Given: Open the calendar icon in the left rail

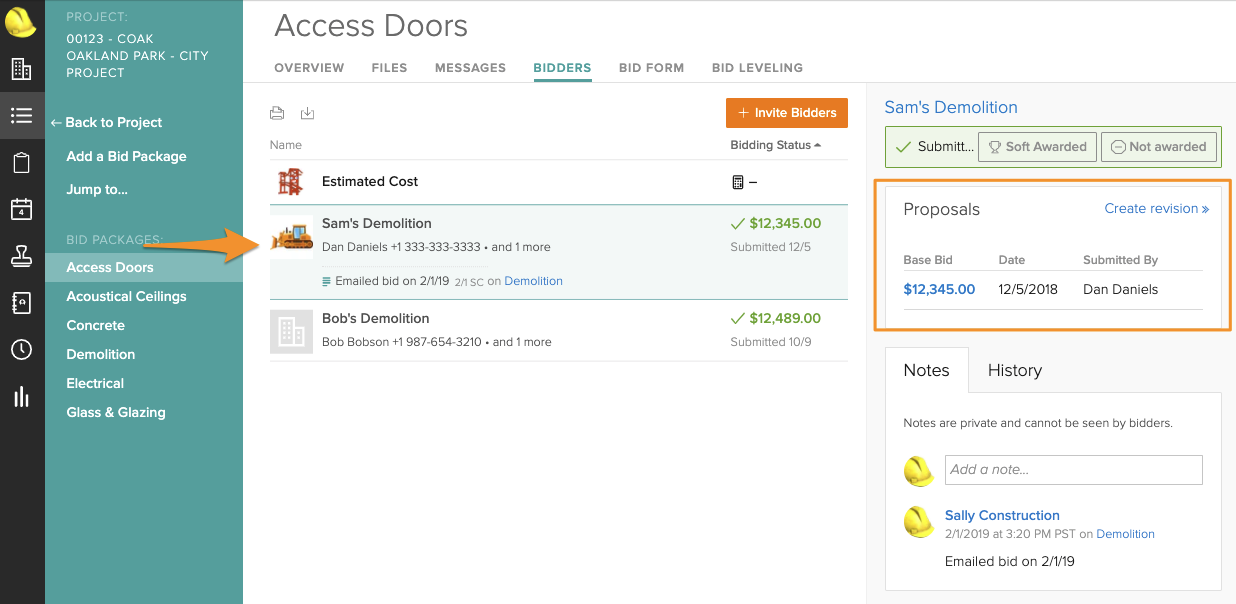Looking at the screenshot, I should (21, 209).
